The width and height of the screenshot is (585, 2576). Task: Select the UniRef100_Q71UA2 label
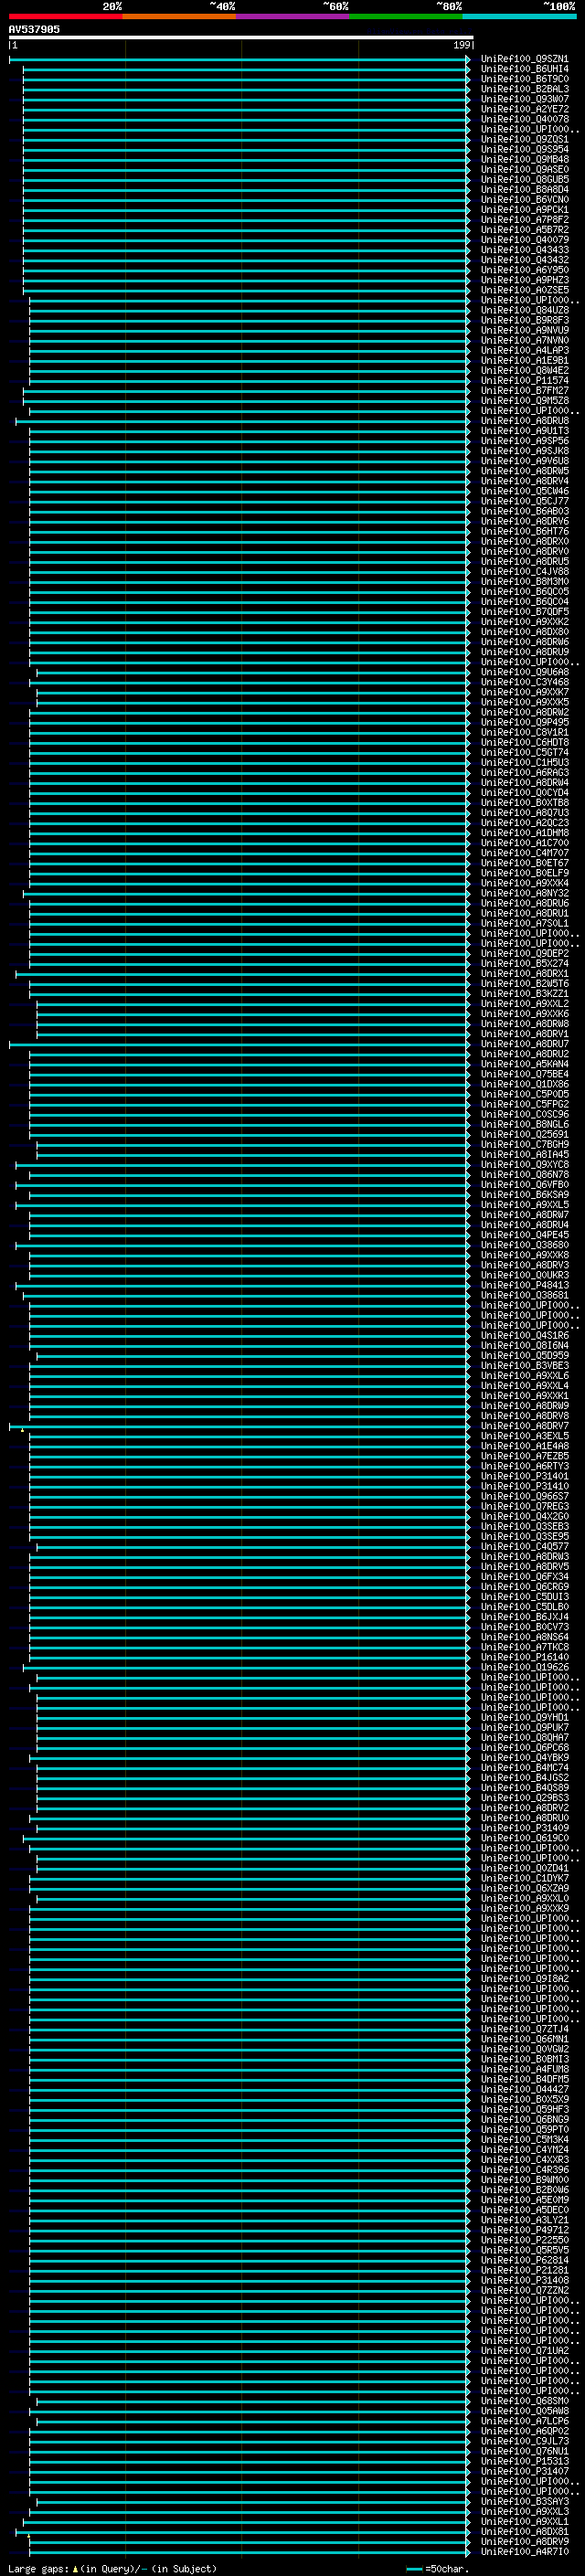coord(525,2351)
